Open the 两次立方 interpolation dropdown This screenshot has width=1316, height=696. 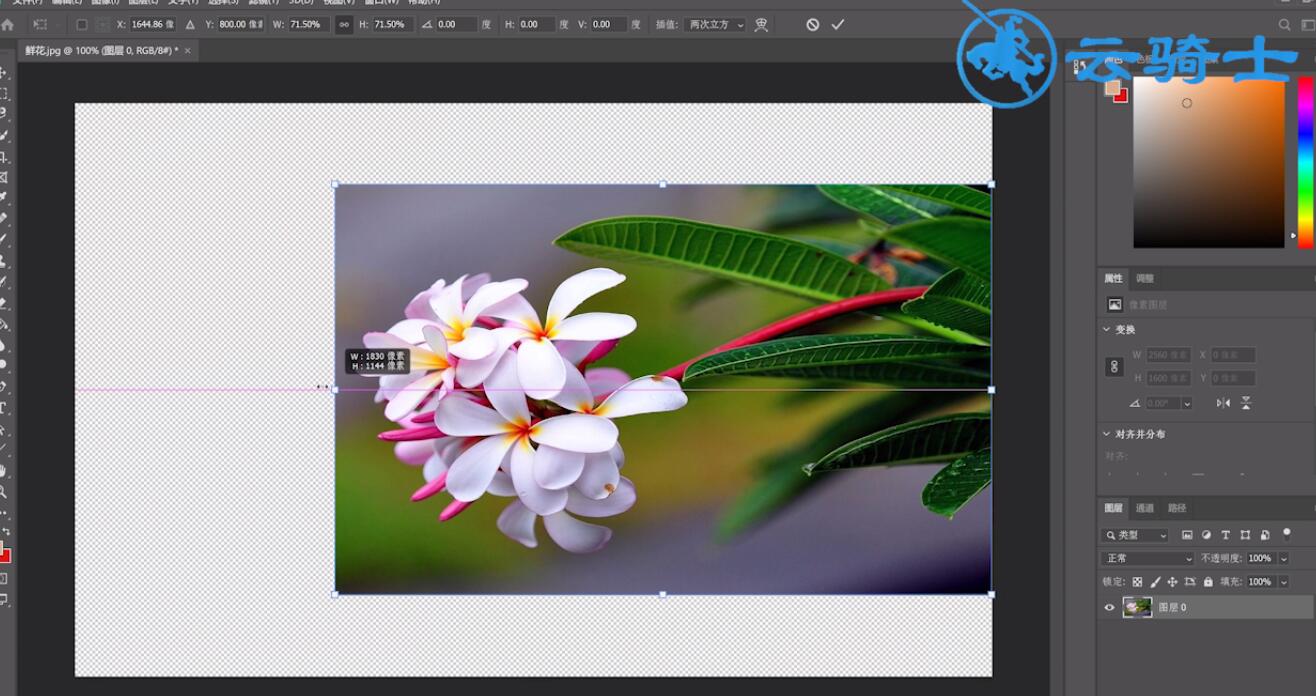[716, 24]
